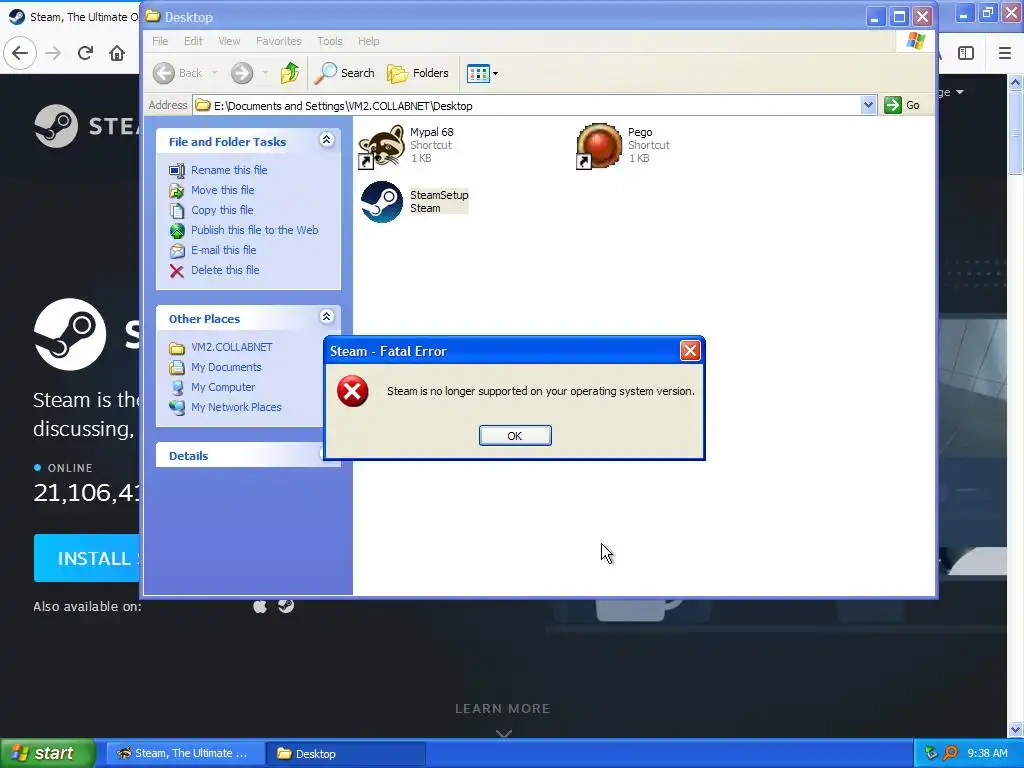The height and width of the screenshot is (768, 1024).
Task: Click Copy this file link
Action: pyautogui.click(x=222, y=210)
